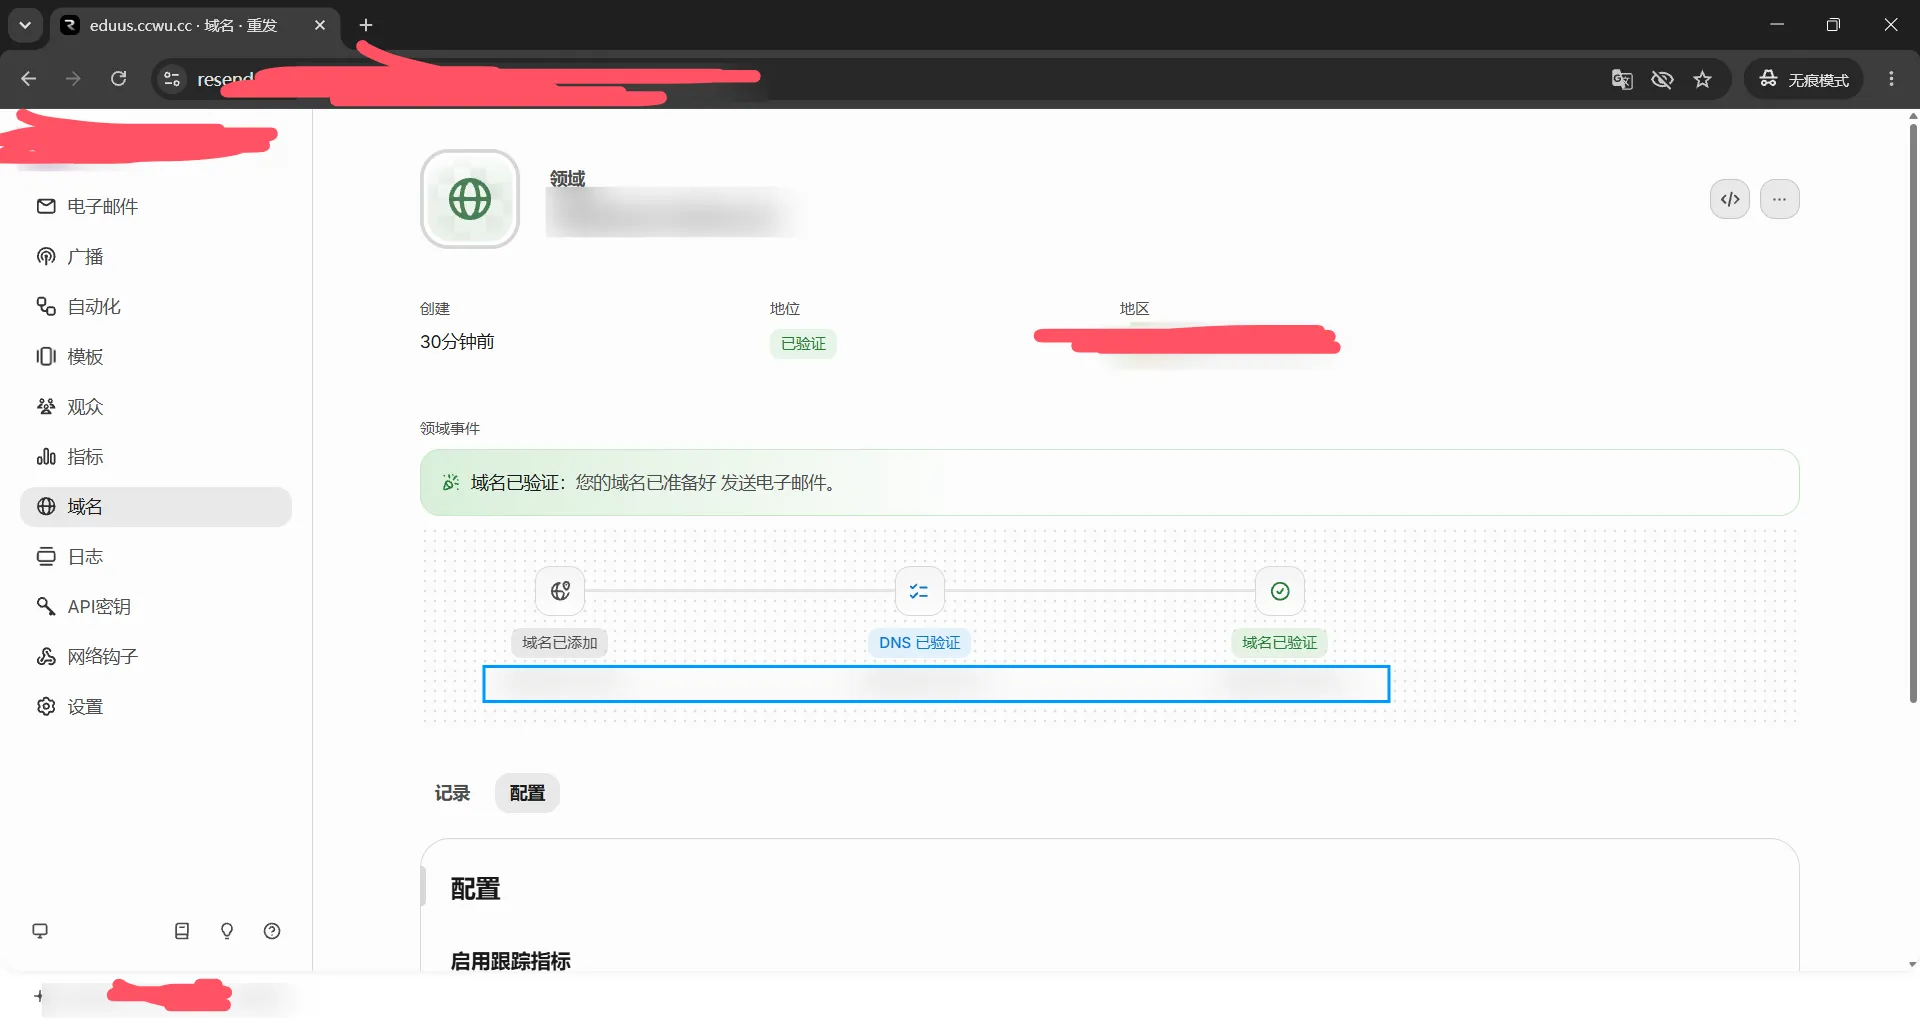The image size is (1920, 1020).
Task: View site information icon in address bar
Action: [x=172, y=79]
